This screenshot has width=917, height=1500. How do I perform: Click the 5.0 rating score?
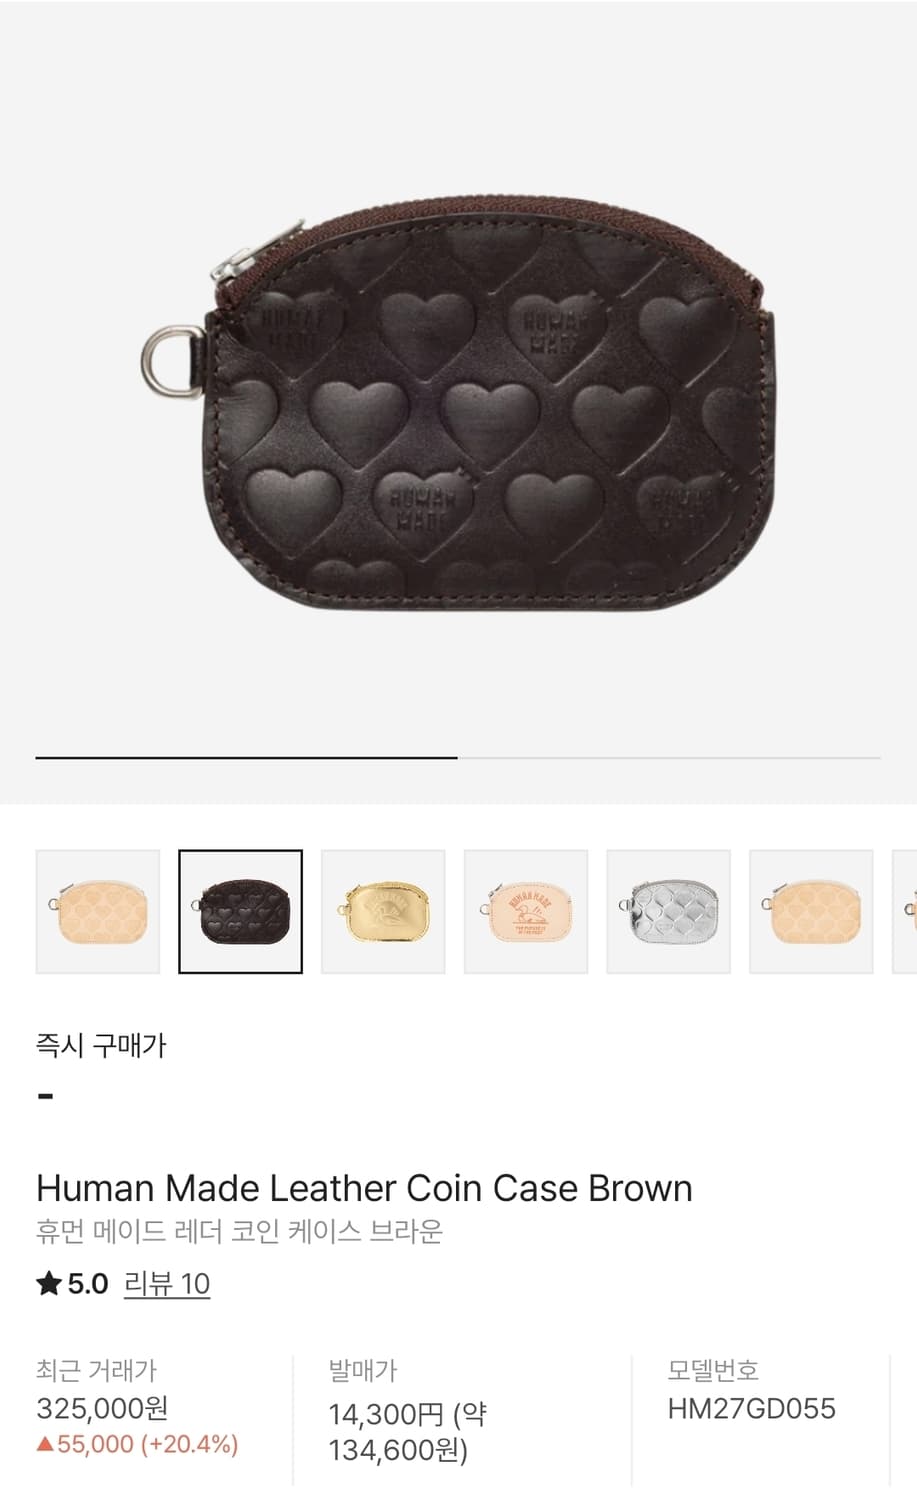88,1283
